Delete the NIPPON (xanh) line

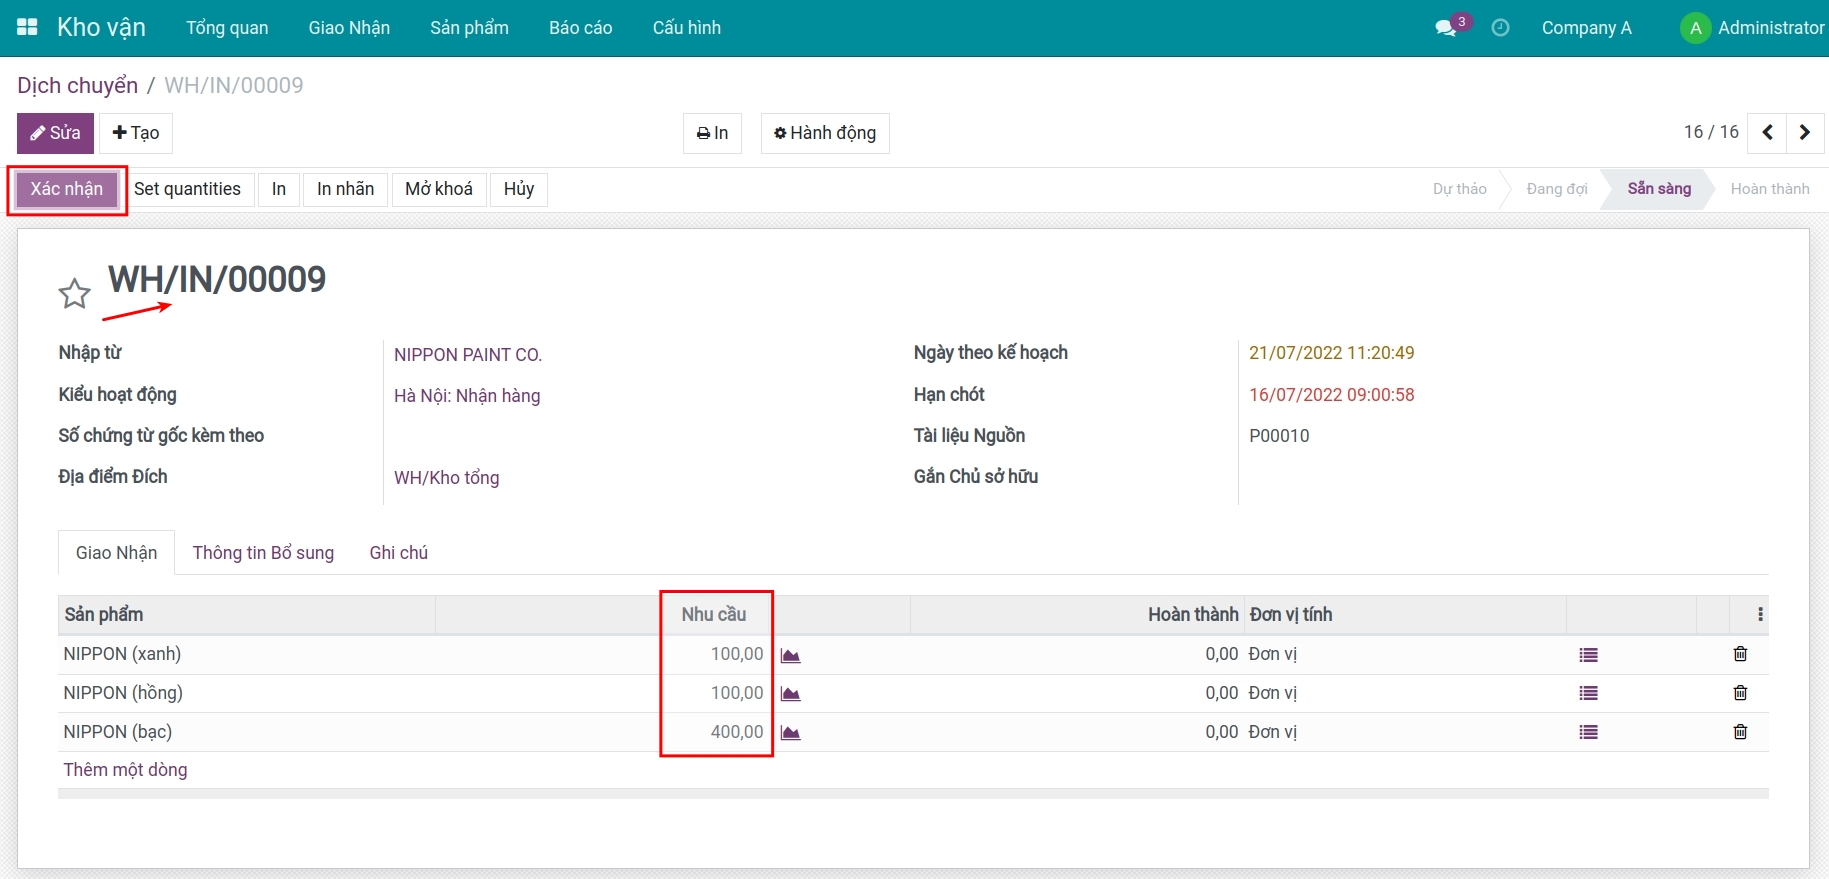1740,654
